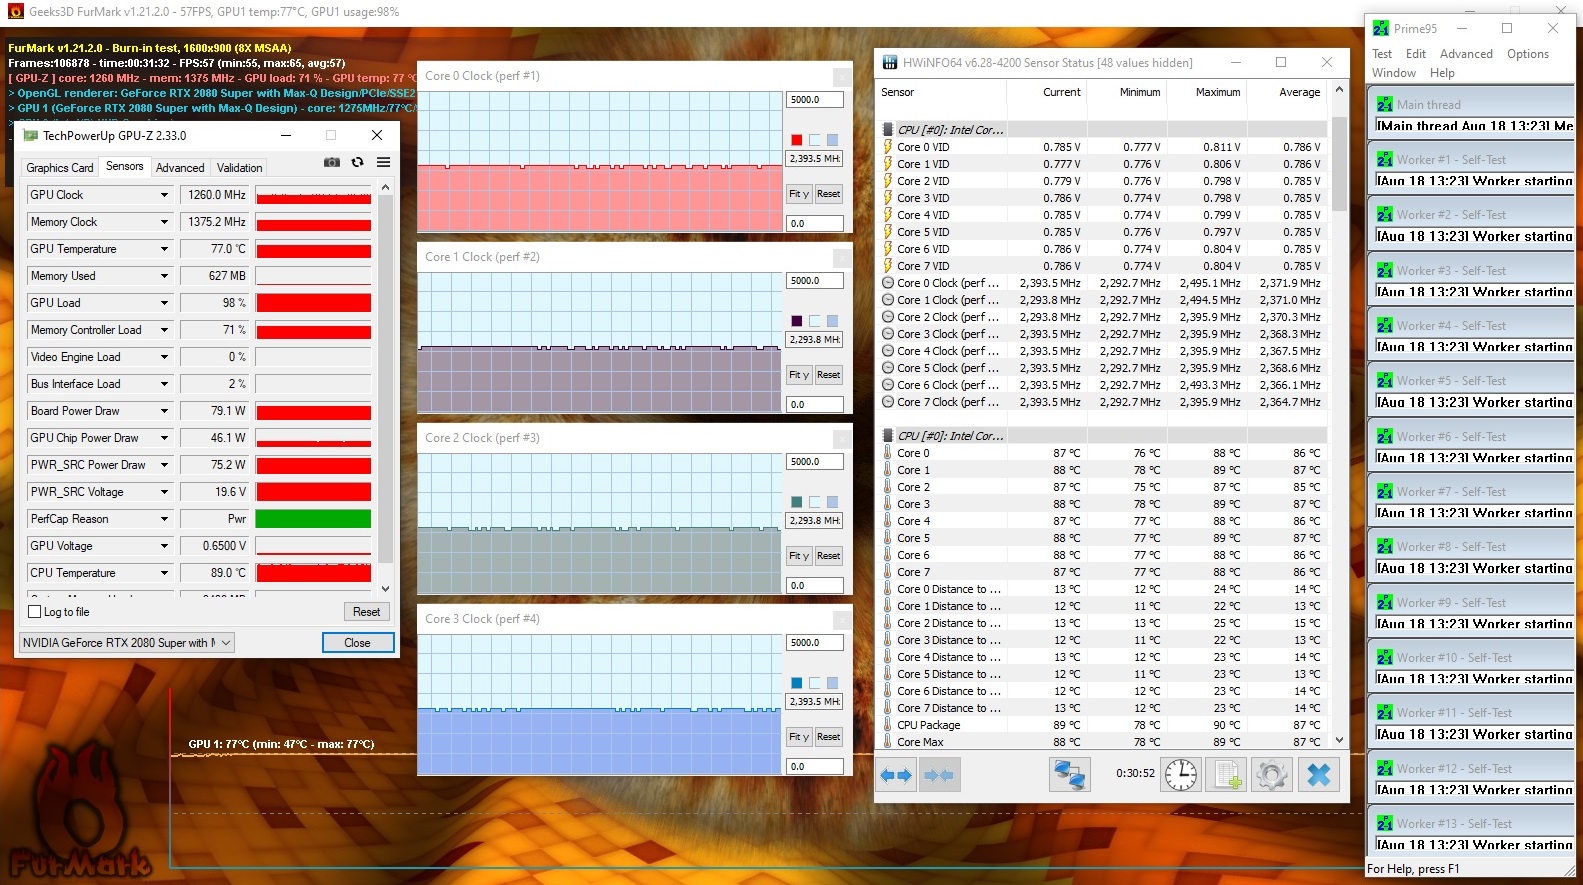Open the Validation tab

pos(240,168)
